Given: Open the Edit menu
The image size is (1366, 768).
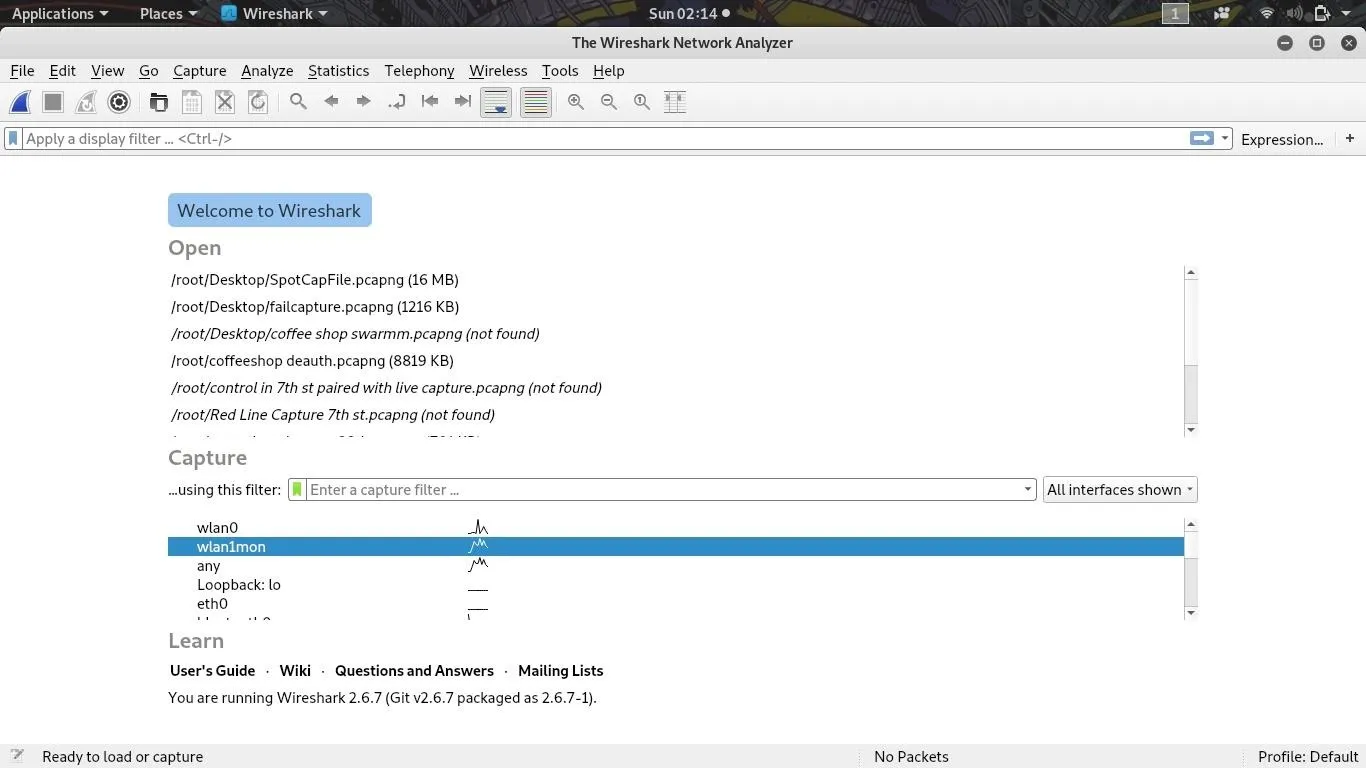Looking at the screenshot, I should [x=62, y=71].
